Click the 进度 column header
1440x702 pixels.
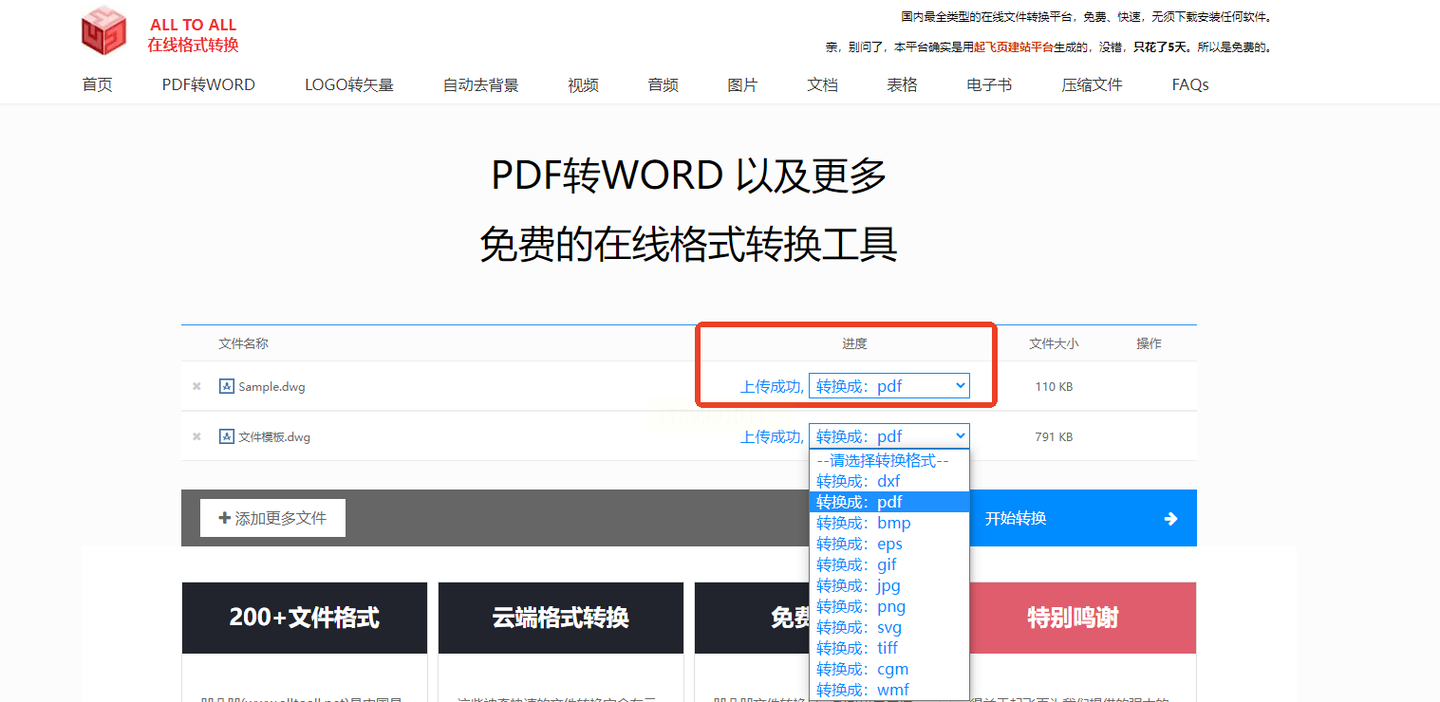[x=854, y=343]
